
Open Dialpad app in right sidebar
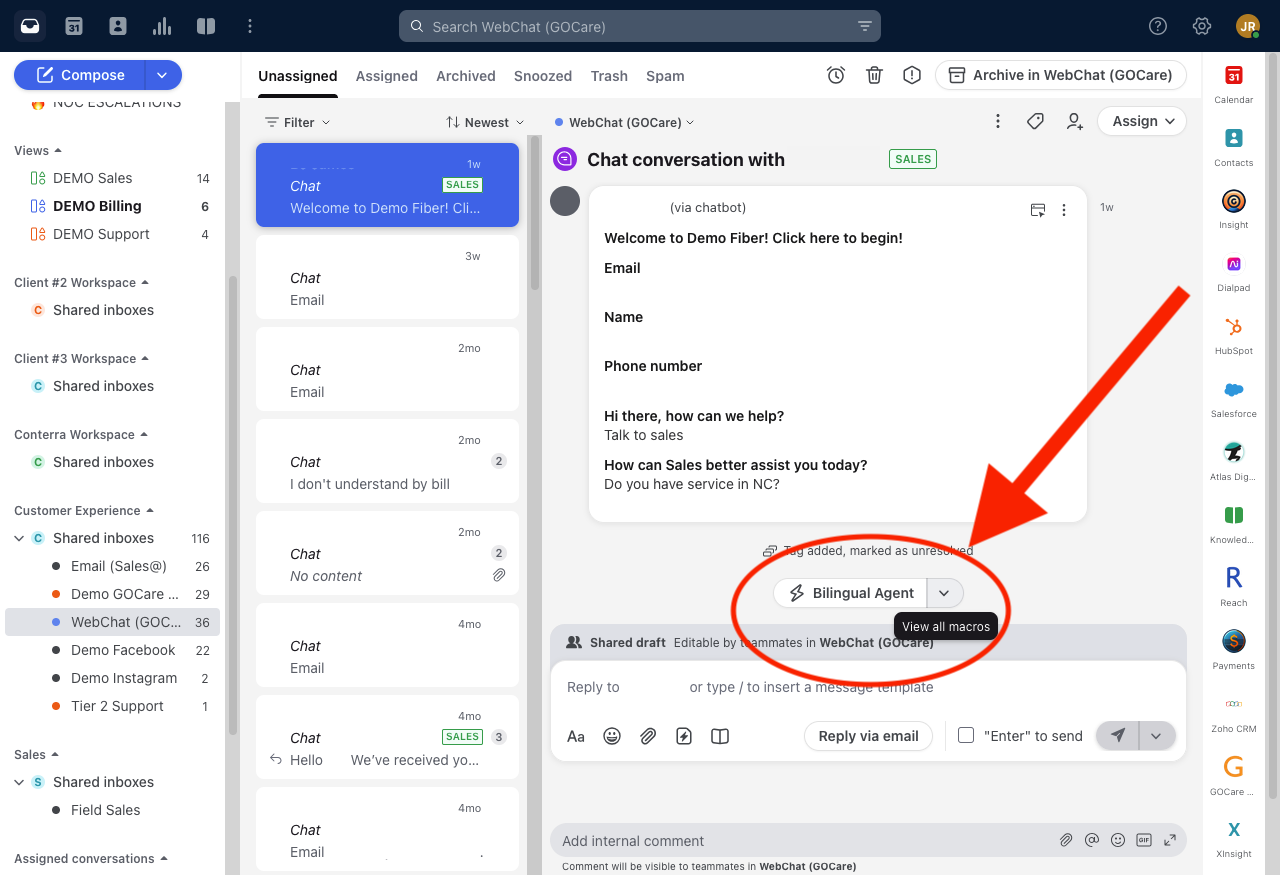pyautogui.click(x=1233, y=274)
